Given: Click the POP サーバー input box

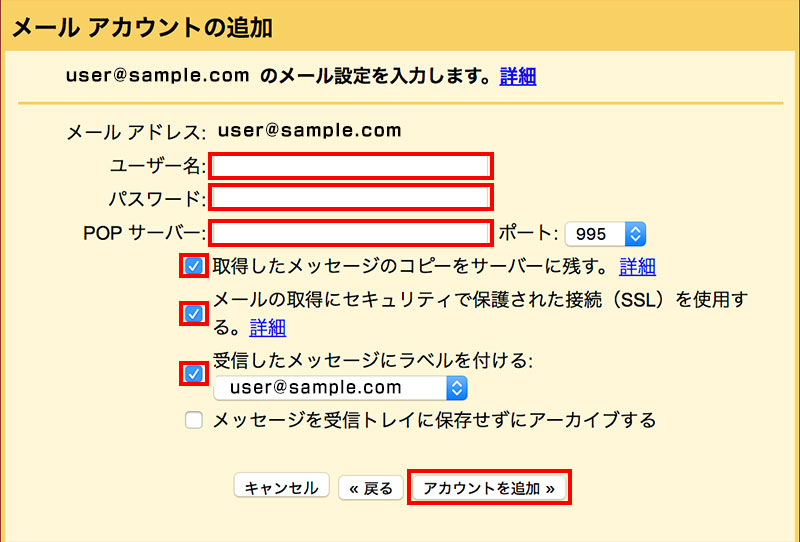Looking at the screenshot, I should [x=351, y=233].
